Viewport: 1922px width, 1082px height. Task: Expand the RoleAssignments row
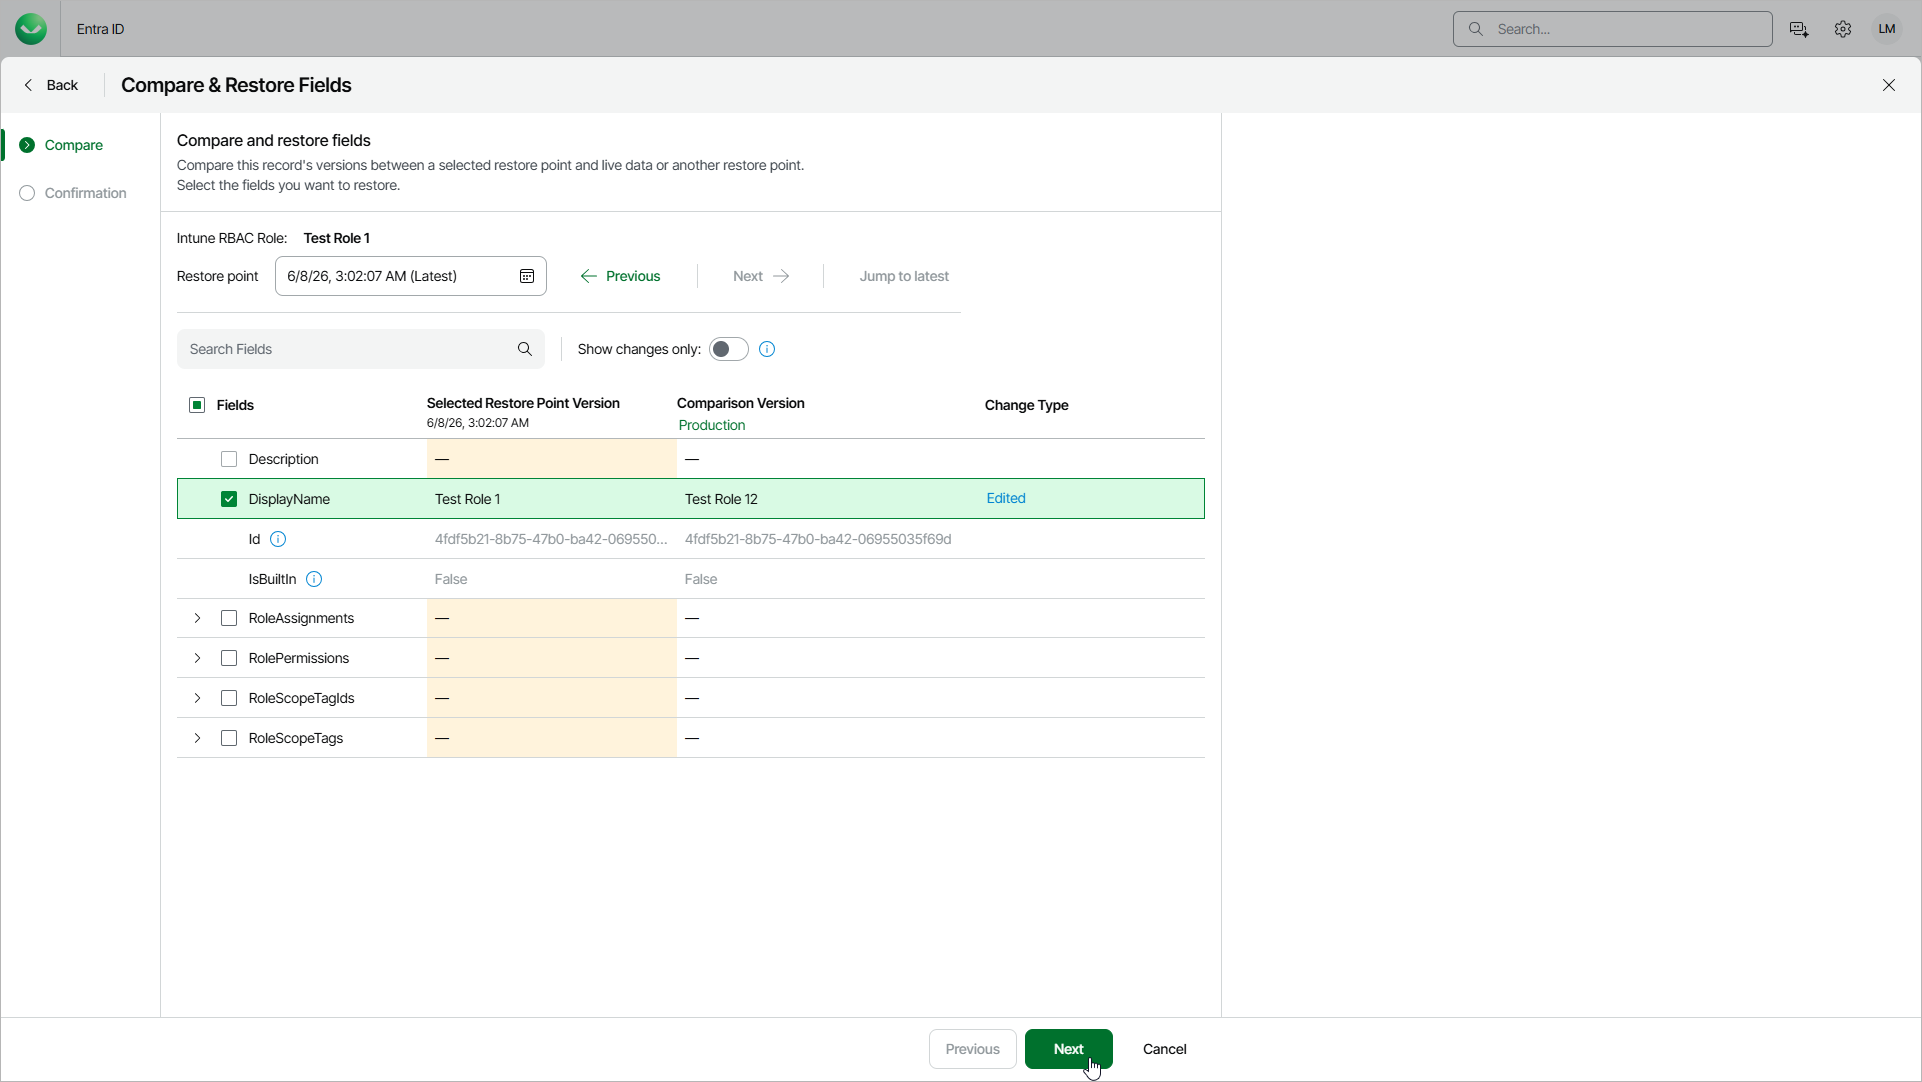click(197, 618)
